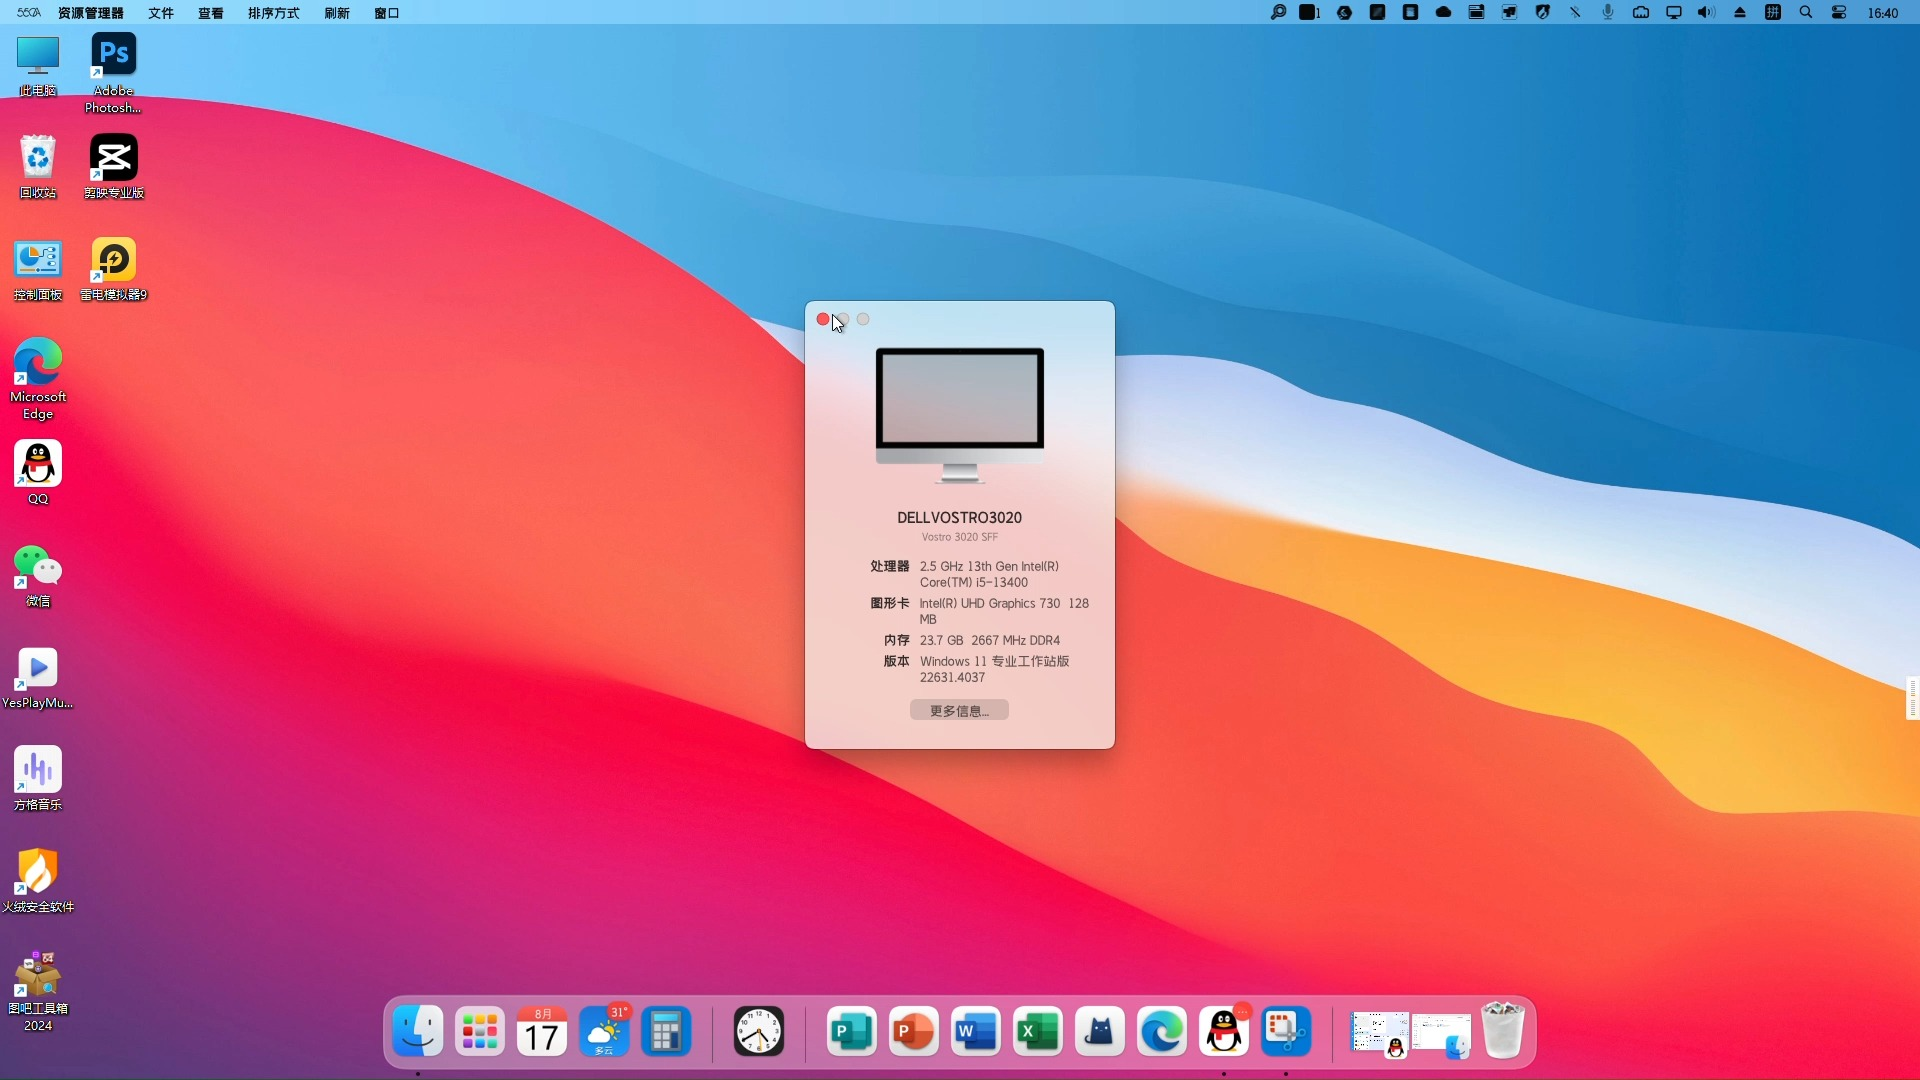
Task: Open the weather widget showing 31°
Action: pyautogui.click(x=604, y=1031)
